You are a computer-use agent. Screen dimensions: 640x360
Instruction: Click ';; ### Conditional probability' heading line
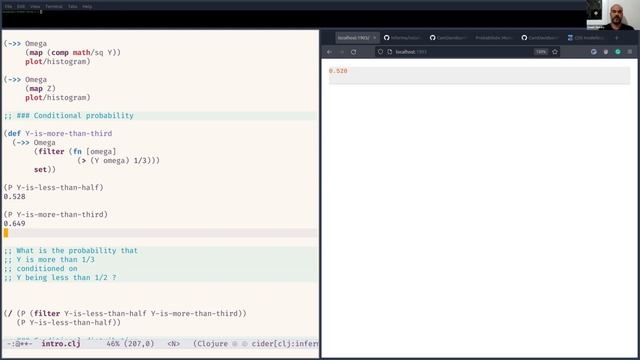tap(69, 116)
